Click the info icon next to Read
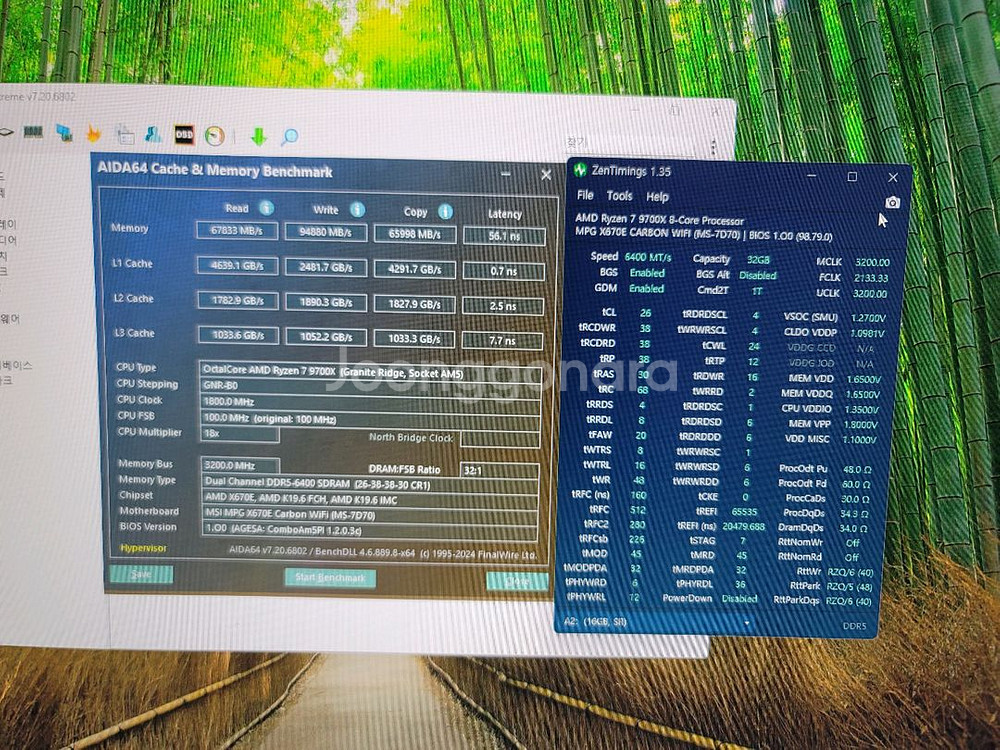This screenshot has height=750, width=1000. coord(267,208)
